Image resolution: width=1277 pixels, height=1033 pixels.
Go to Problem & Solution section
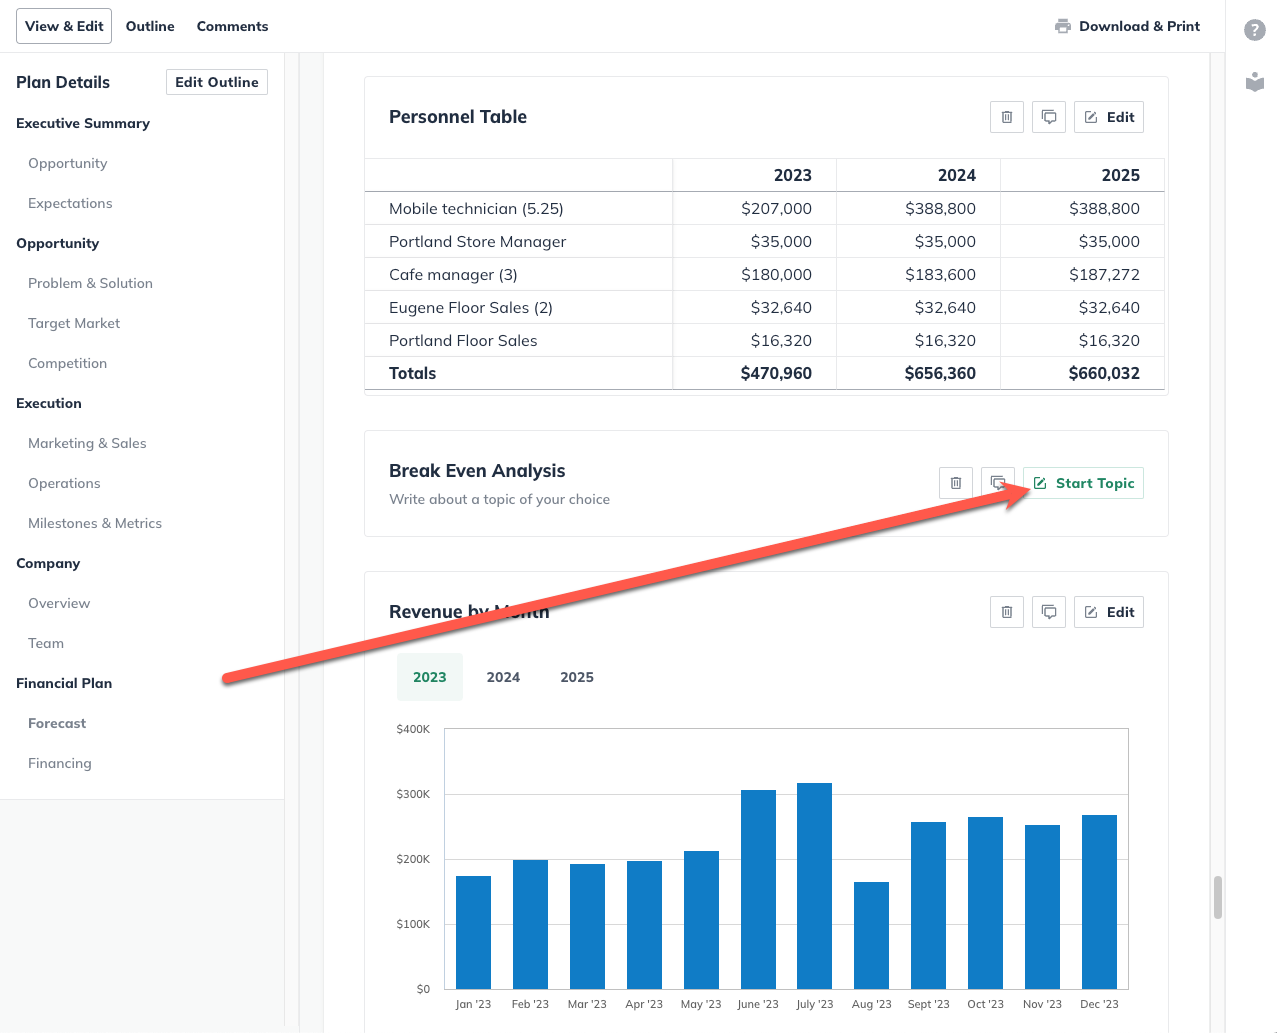(x=90, y=283)
